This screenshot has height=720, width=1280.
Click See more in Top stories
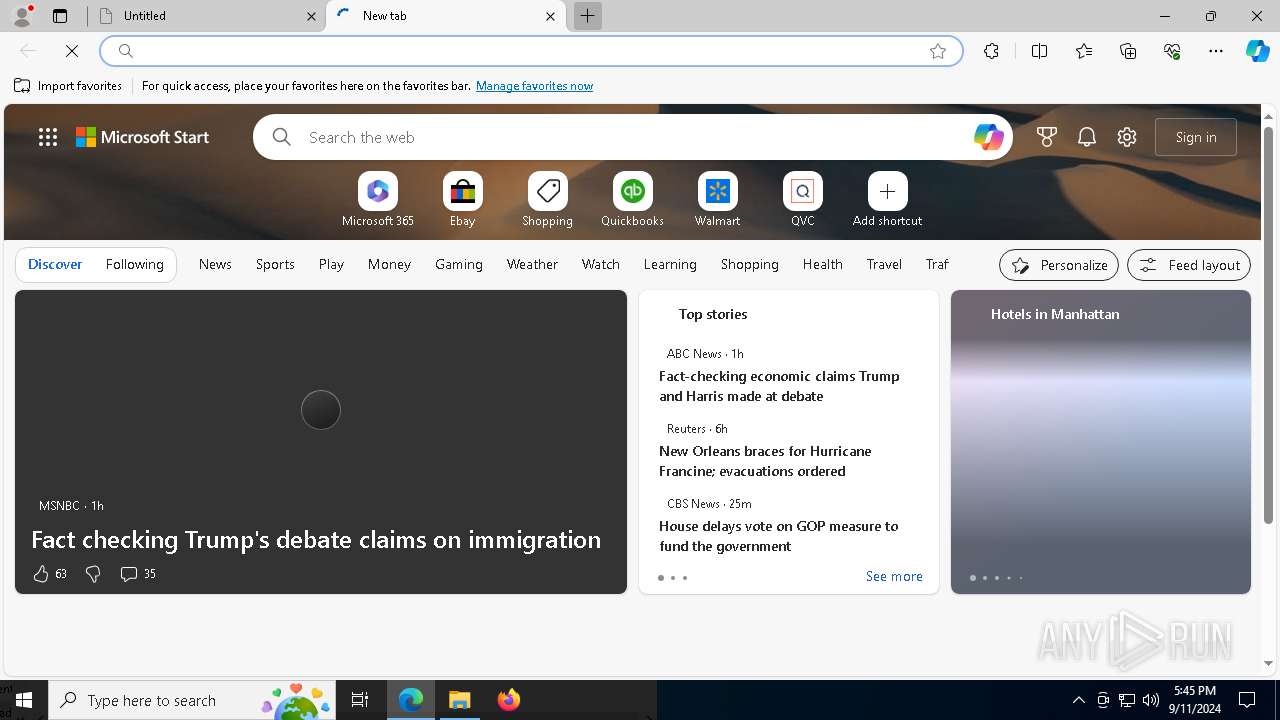[894, 576]
